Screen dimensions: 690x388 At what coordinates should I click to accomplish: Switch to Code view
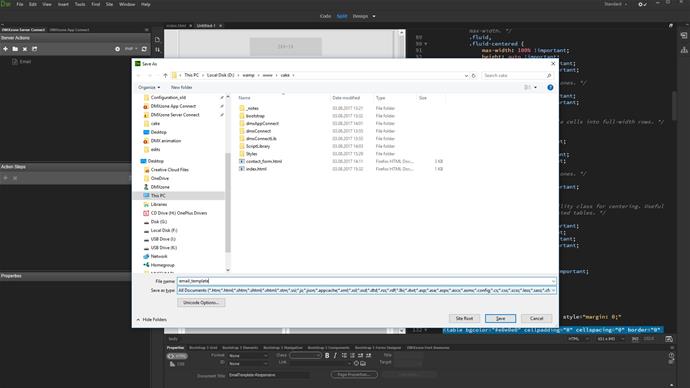(x=325, y=16)
